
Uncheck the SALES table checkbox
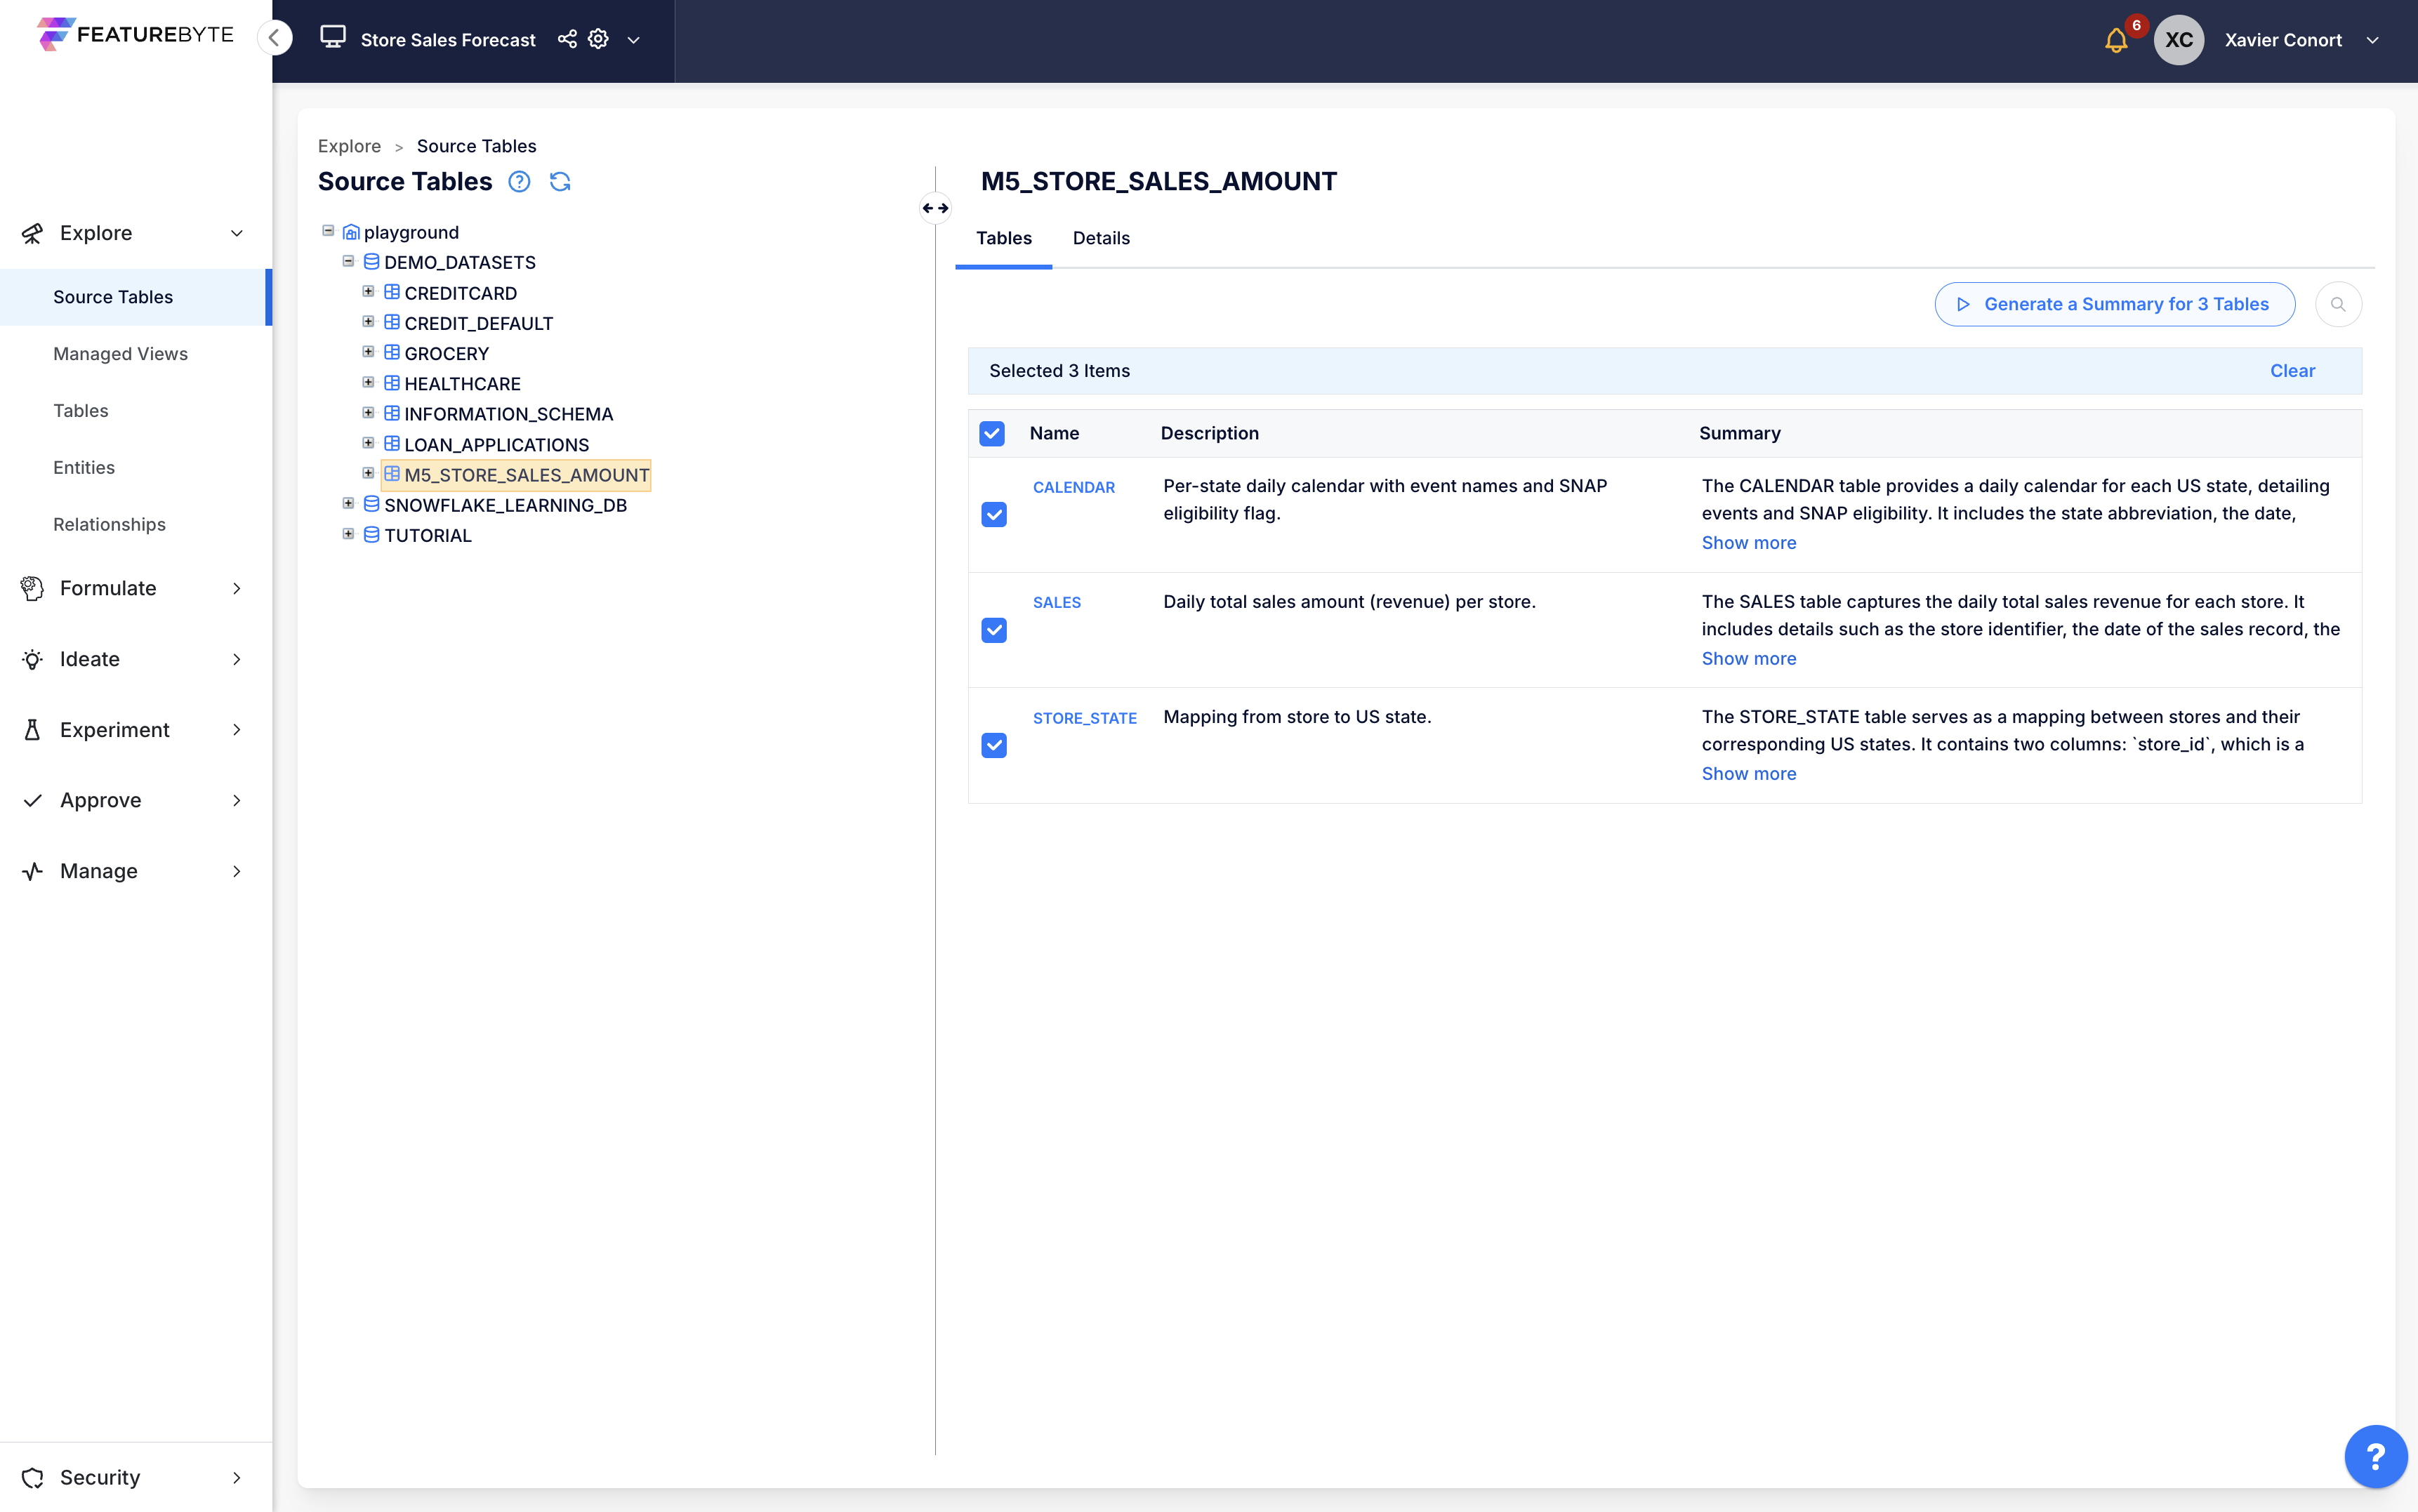994,630
